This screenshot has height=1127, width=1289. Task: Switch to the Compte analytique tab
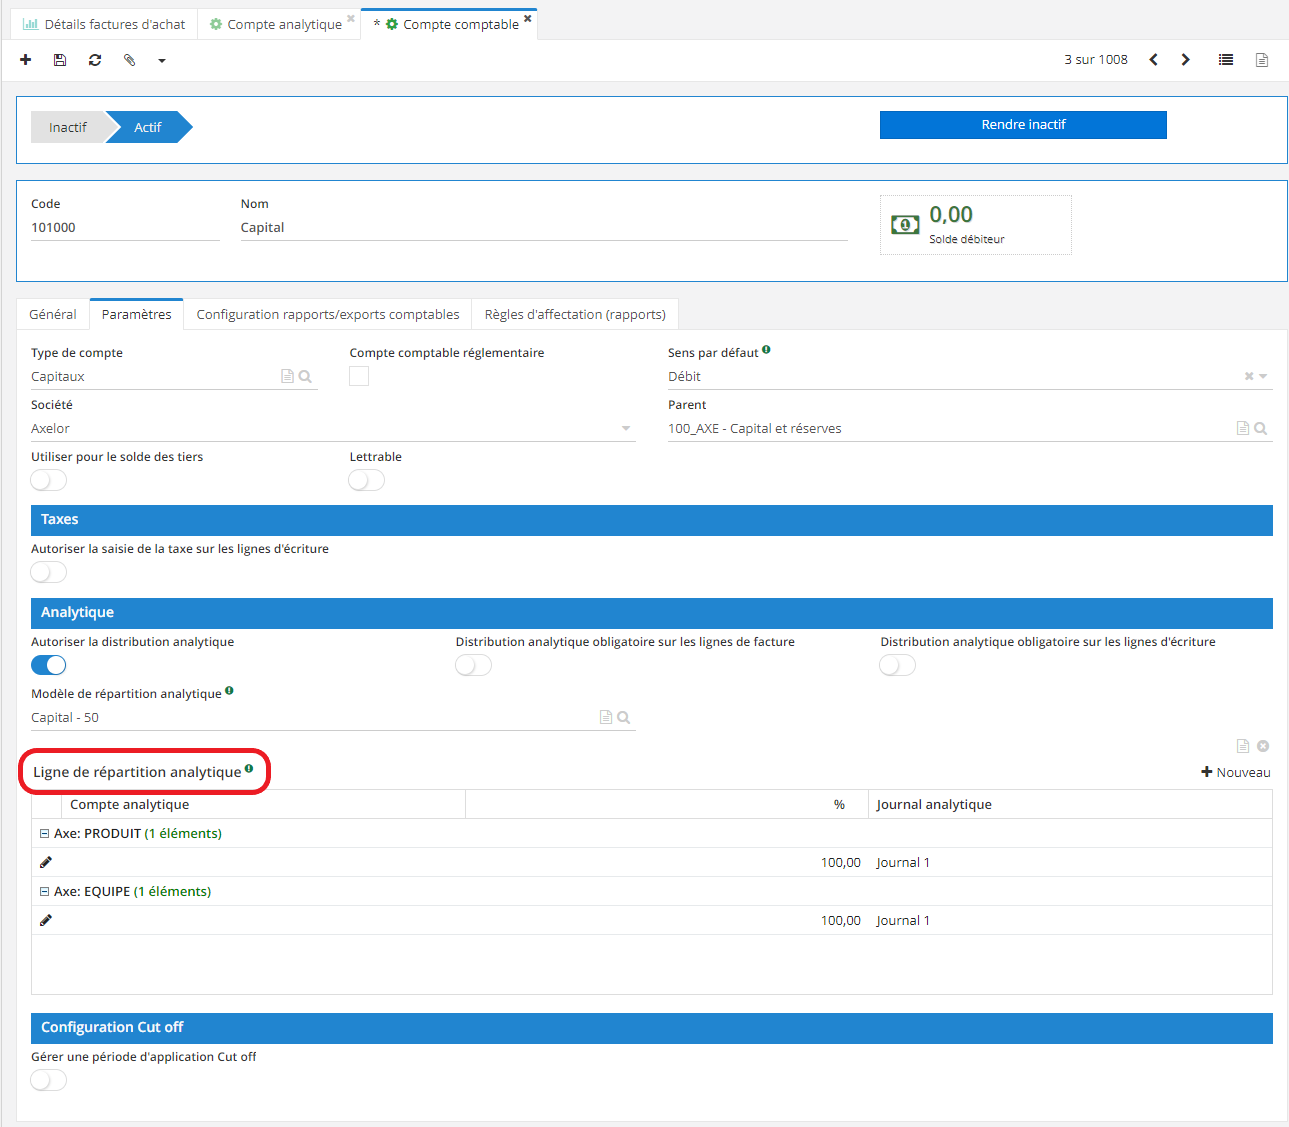(x=279, y=24)
